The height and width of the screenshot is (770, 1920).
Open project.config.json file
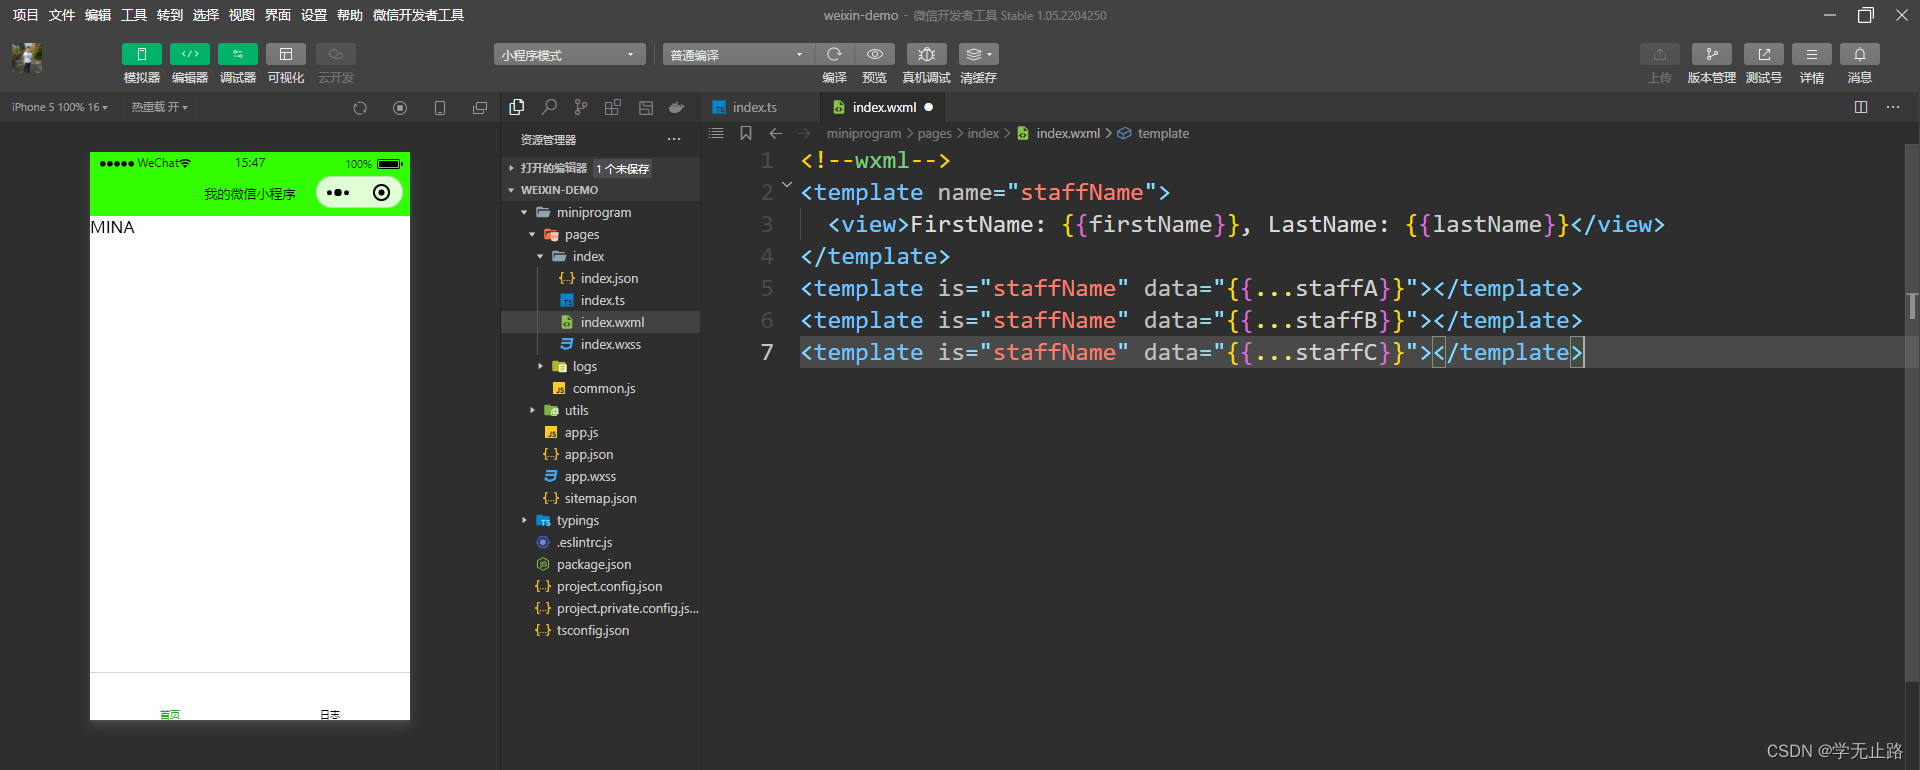600,586
